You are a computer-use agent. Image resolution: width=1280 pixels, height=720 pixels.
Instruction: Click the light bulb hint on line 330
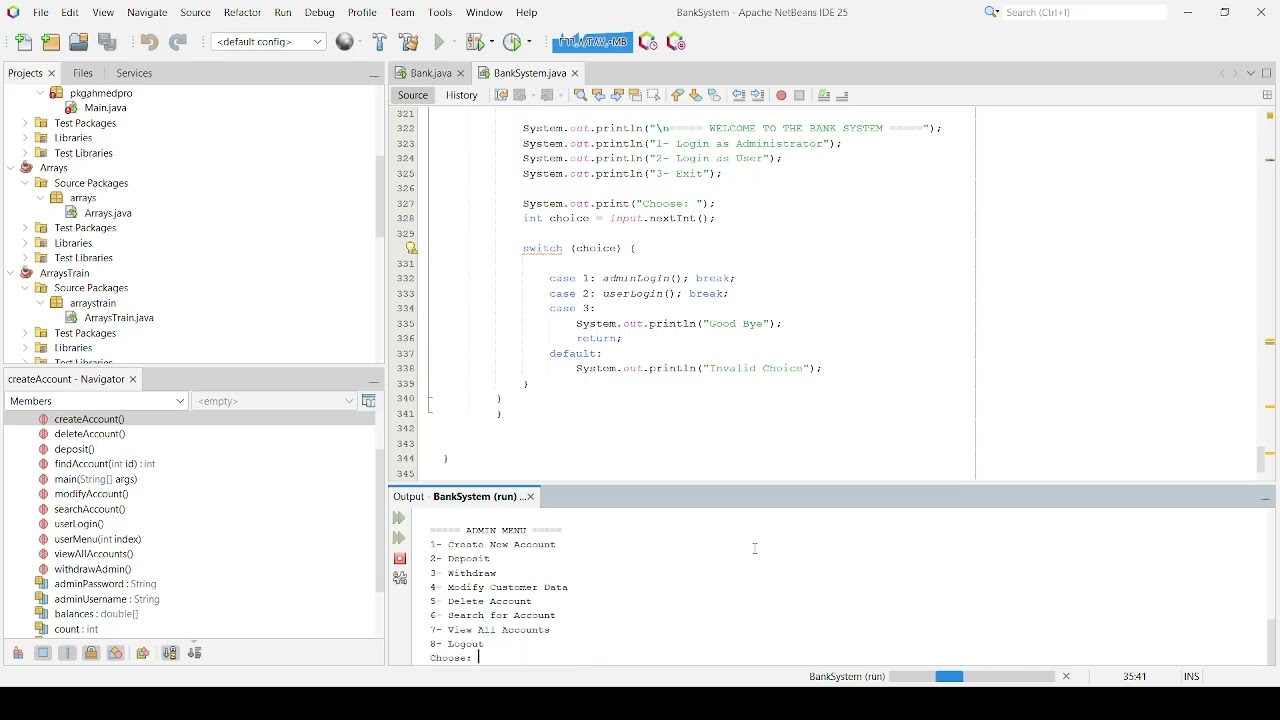410,248
